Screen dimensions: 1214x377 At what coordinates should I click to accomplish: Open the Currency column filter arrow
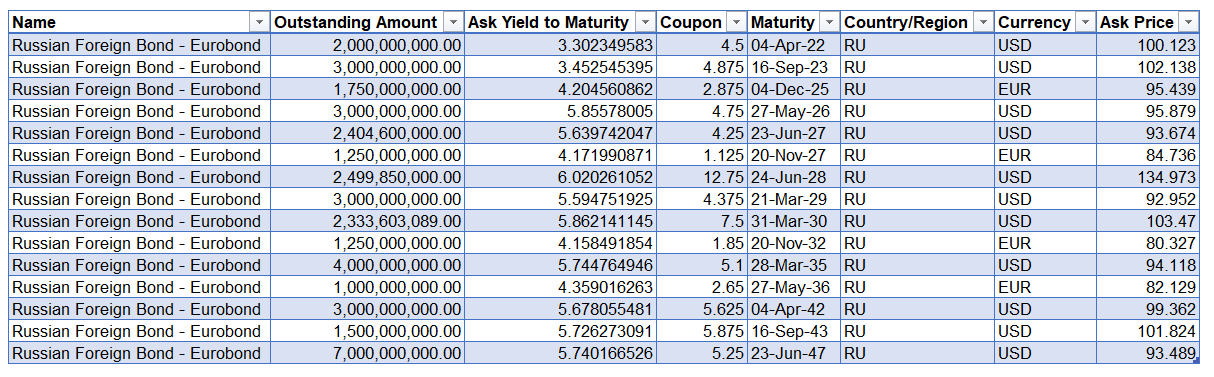(1086, 22)
